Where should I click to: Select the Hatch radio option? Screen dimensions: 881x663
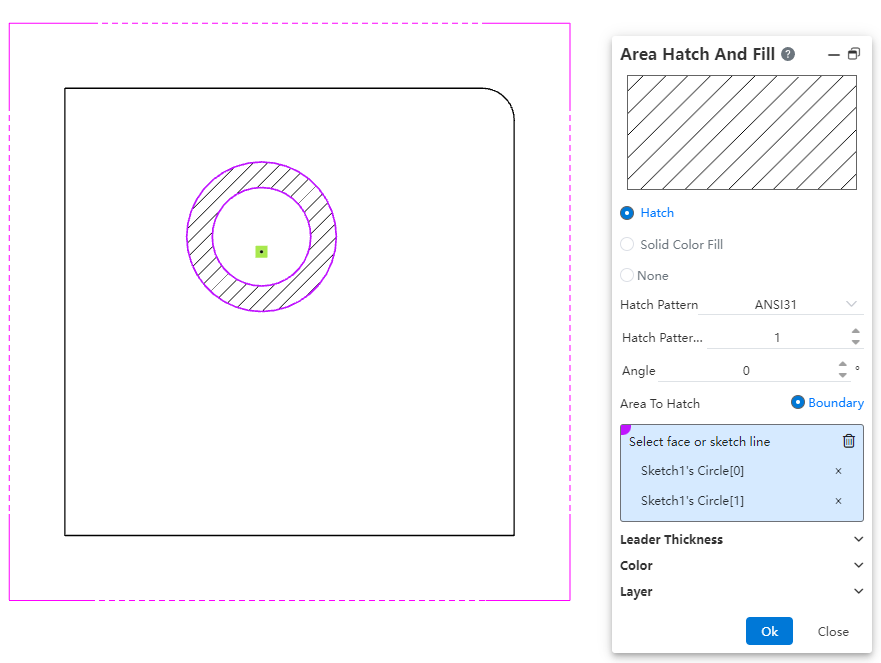628,213
